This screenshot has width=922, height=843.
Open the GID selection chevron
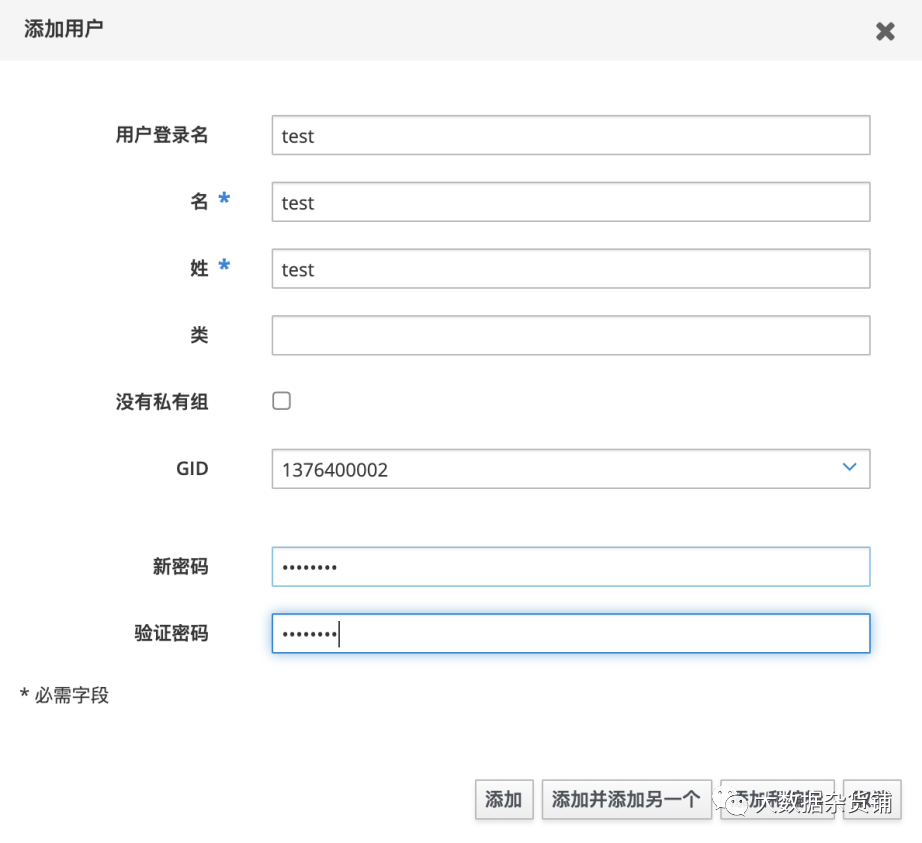click(x=849, y=468)
